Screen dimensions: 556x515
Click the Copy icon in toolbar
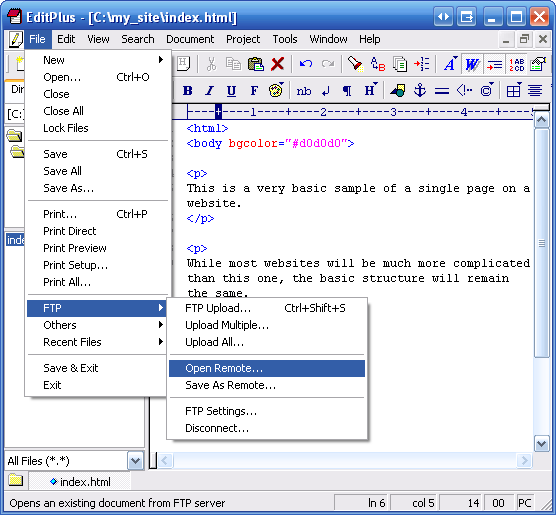tap(233, 64)
